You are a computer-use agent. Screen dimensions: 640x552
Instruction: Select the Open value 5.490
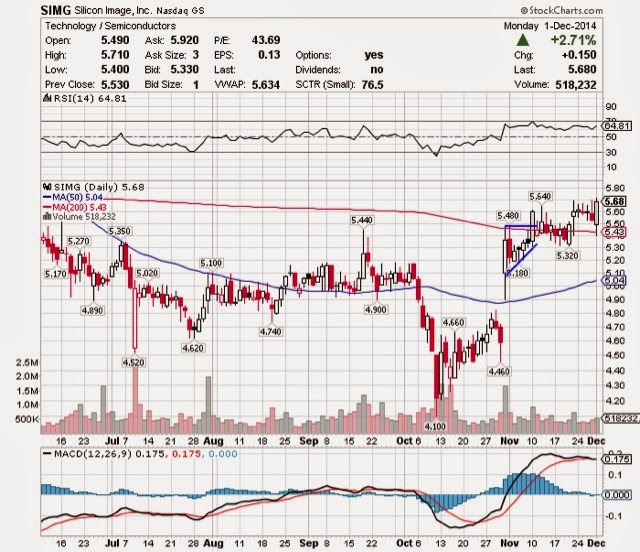115,40
